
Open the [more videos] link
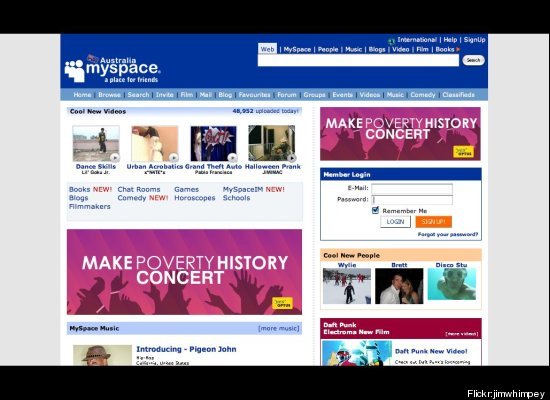pos(461,334)
